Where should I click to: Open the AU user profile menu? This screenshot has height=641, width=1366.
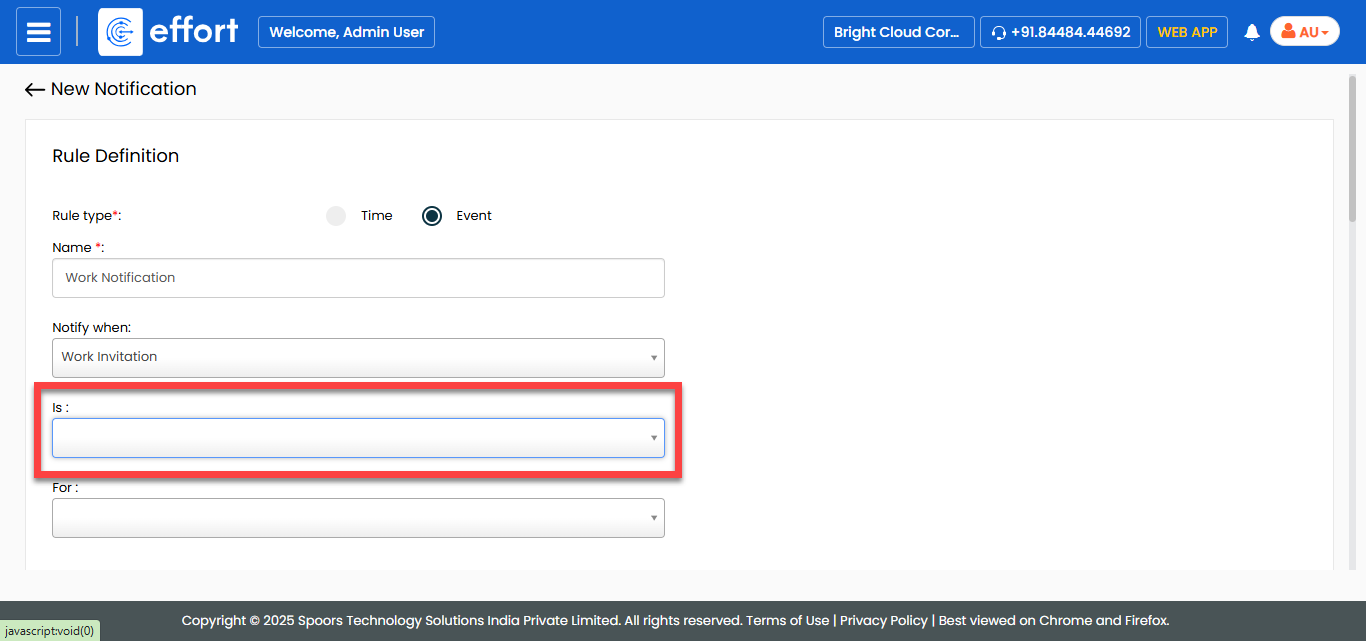coord(1304,32)
